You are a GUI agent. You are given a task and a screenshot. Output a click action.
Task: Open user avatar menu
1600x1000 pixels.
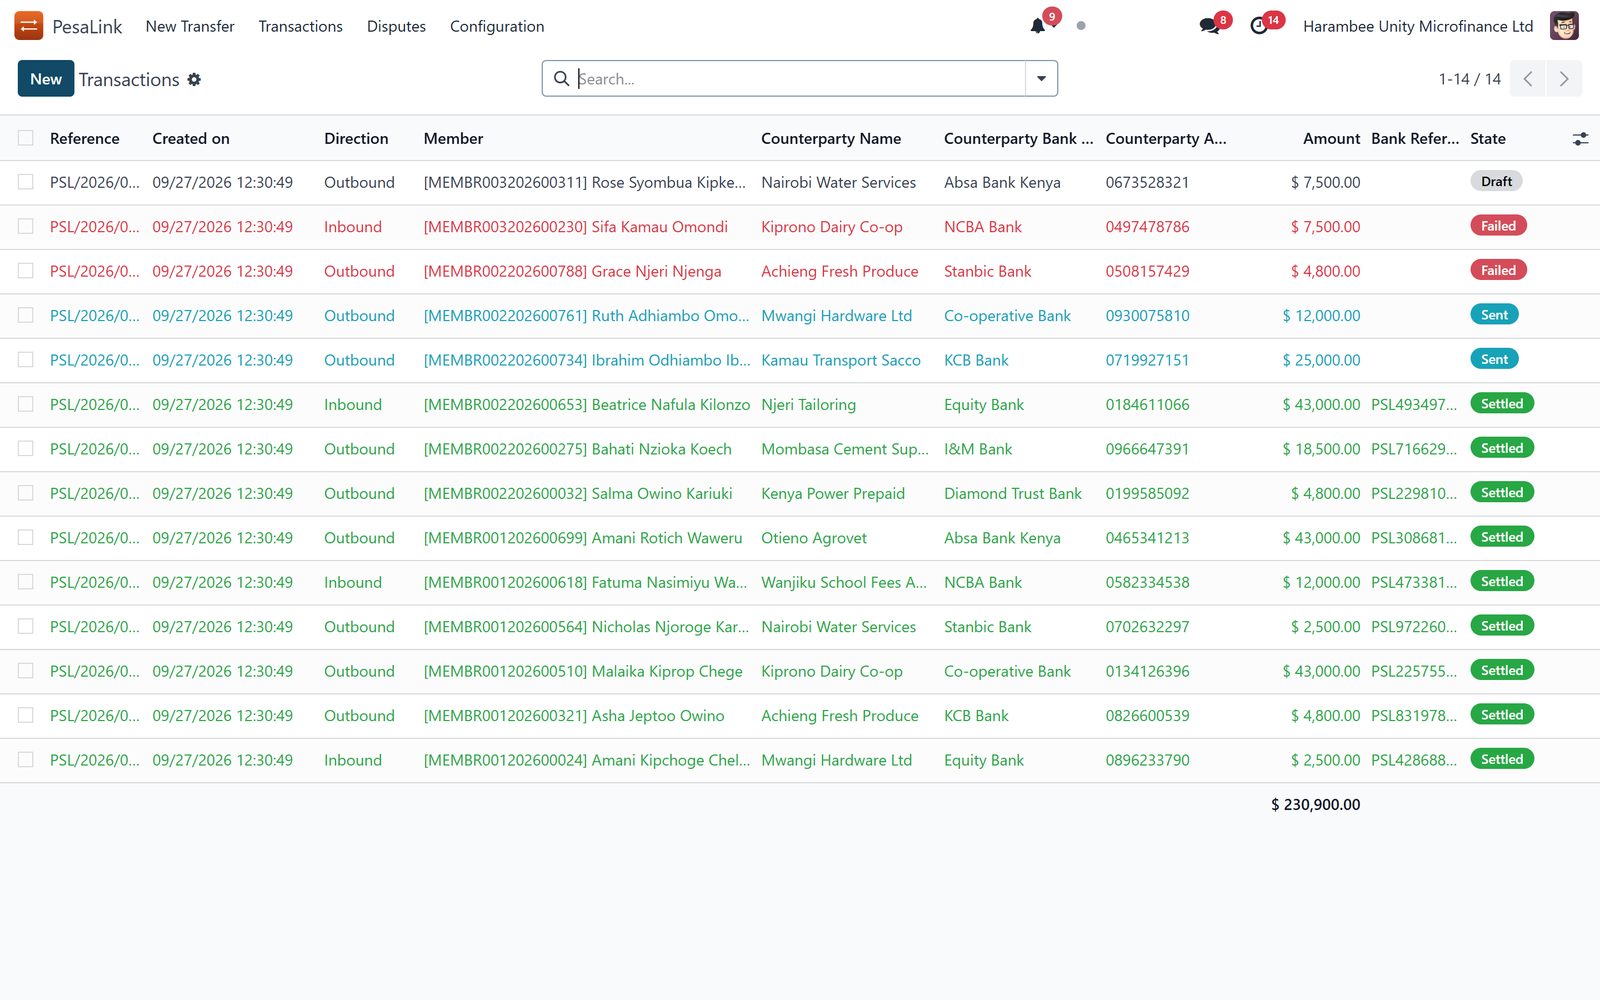[x=1564, y=26]
